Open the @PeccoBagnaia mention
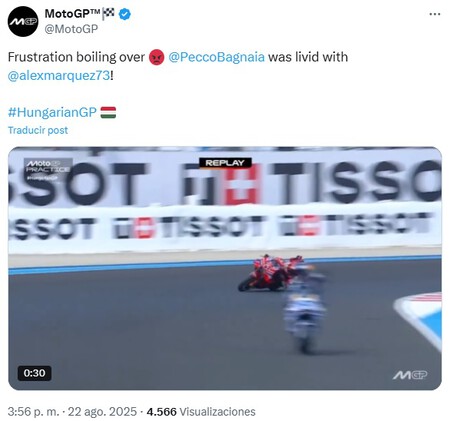The image size is (450, 421). 216,57
